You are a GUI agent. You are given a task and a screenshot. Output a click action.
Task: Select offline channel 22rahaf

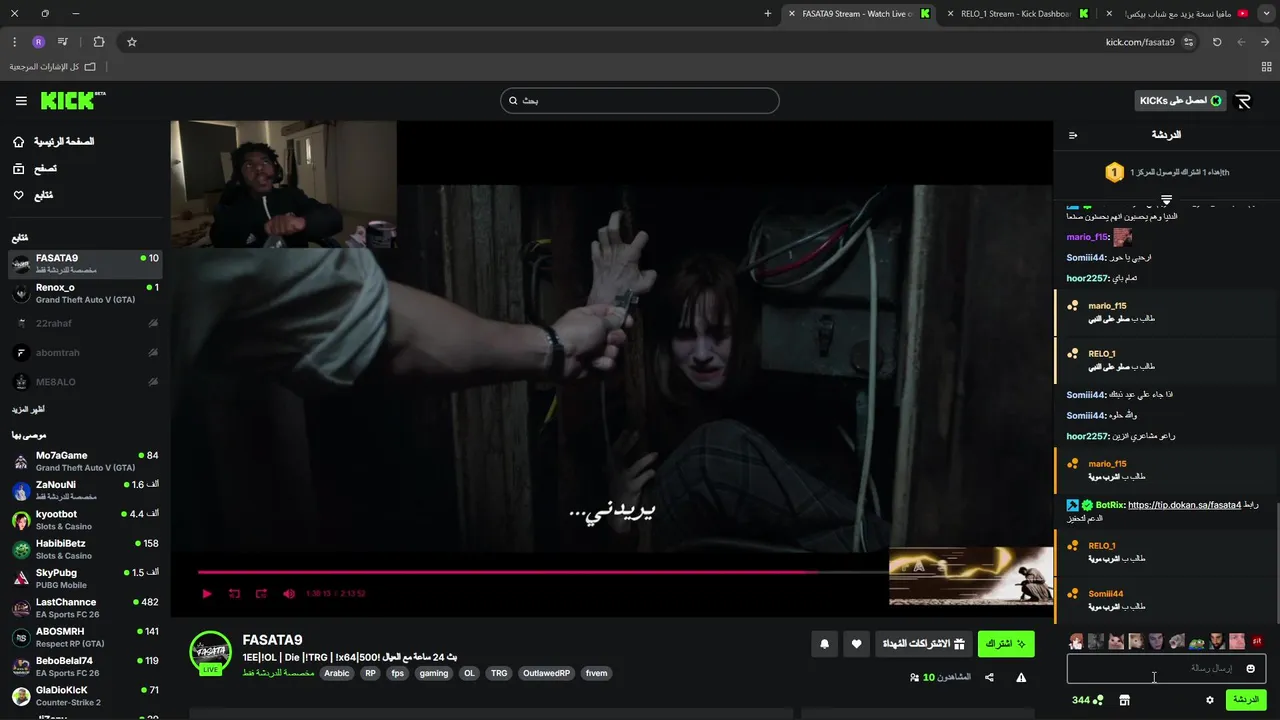(85, 323)
